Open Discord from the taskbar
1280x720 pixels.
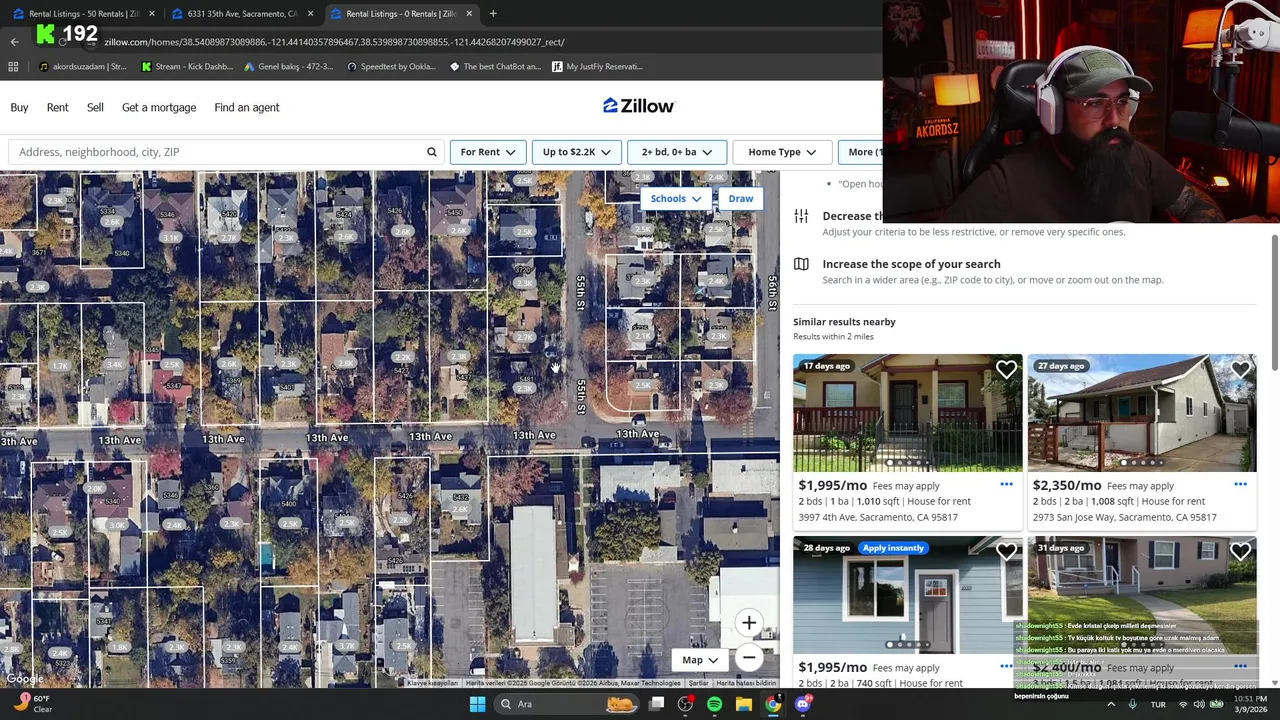(802, 704)
